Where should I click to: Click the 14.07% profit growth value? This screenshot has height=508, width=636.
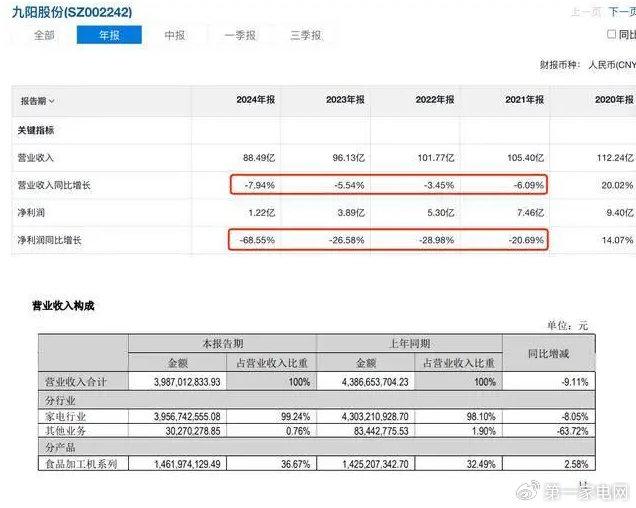[x=617, y=240]
